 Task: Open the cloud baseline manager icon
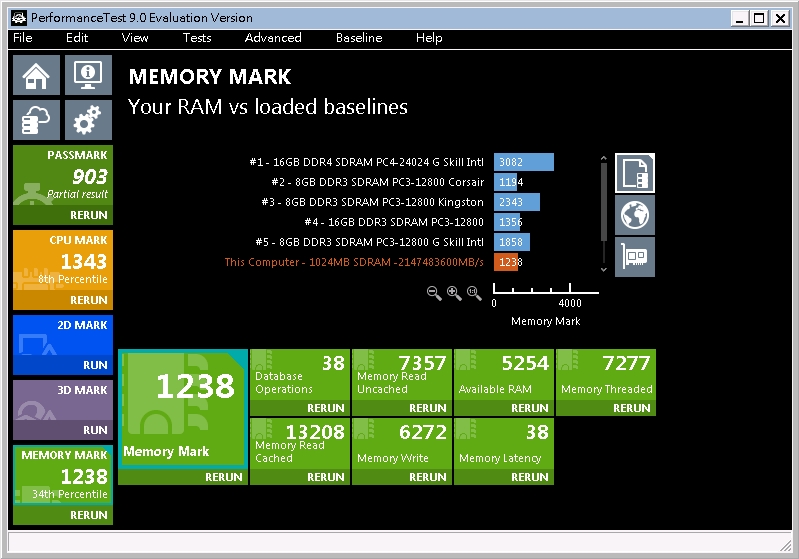(36, 120)
